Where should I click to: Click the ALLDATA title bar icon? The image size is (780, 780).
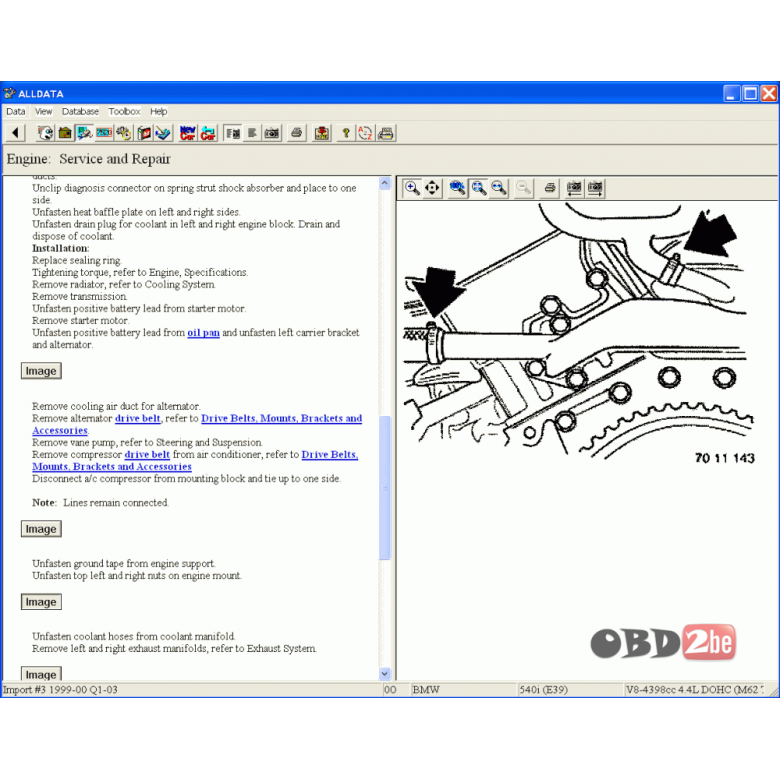[9, 94]
